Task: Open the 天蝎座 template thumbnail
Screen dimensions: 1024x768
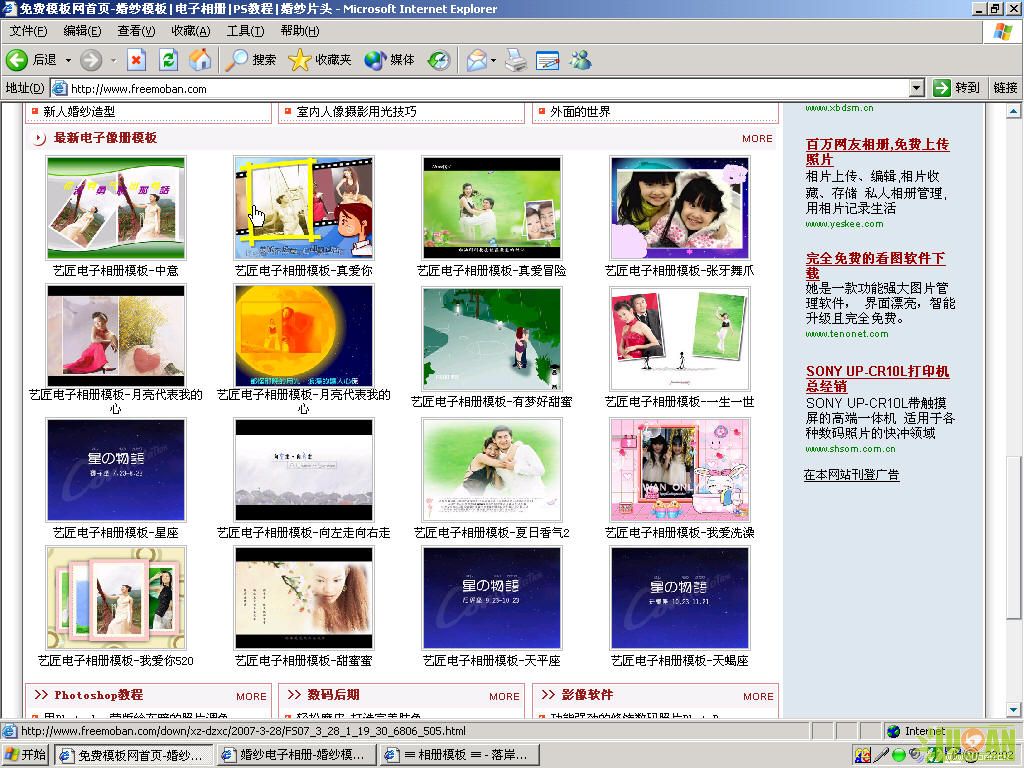Action: (x=680, y=598)
